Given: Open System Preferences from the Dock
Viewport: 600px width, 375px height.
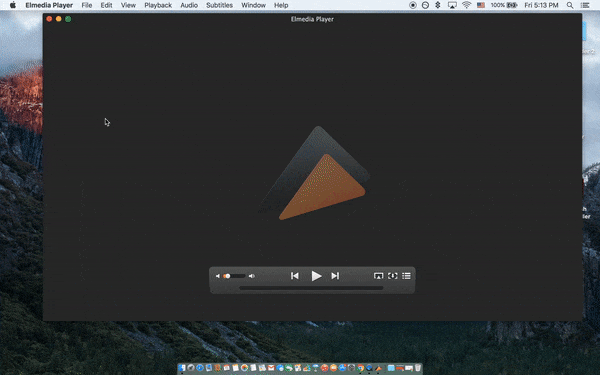Looking at the screenshot, I should tap(351, 368).
